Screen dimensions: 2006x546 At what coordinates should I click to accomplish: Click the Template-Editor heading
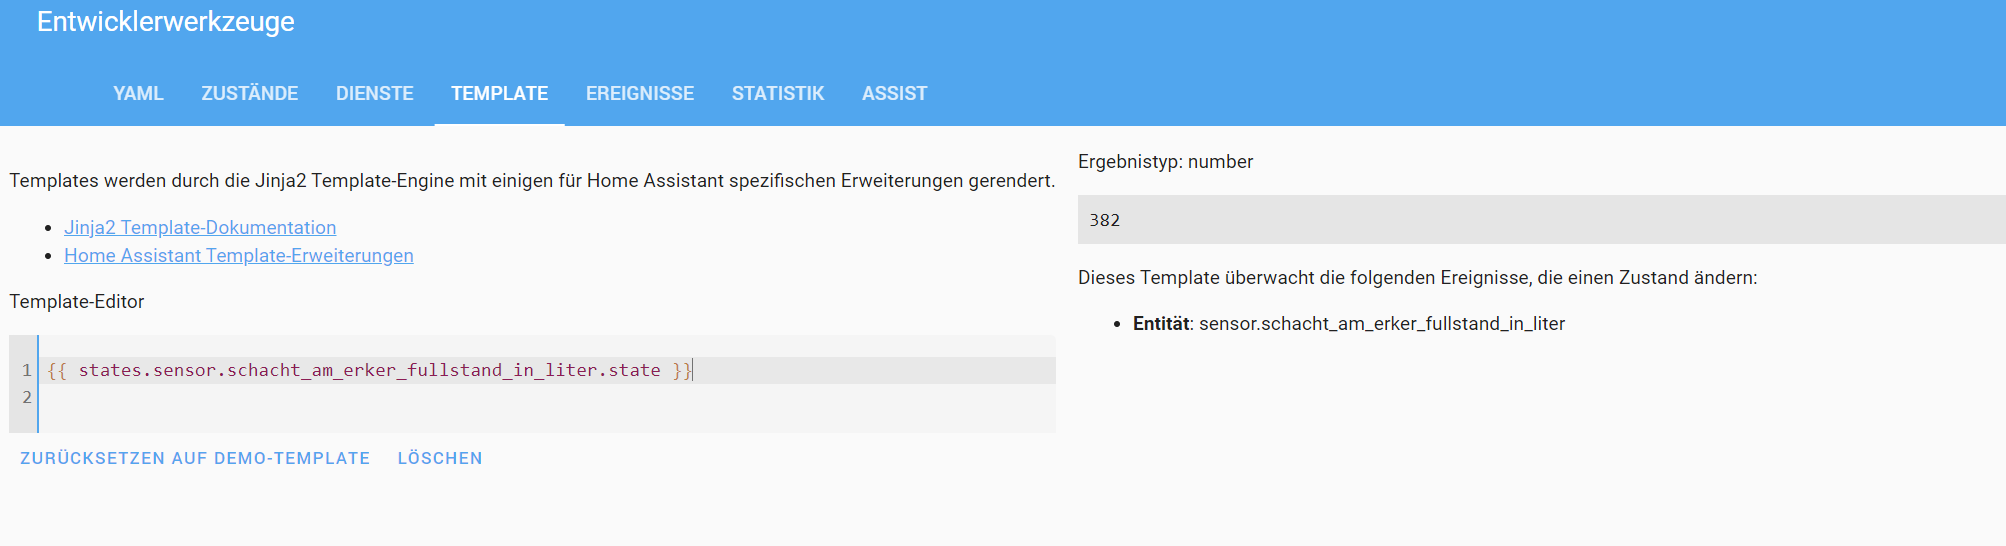77,302
